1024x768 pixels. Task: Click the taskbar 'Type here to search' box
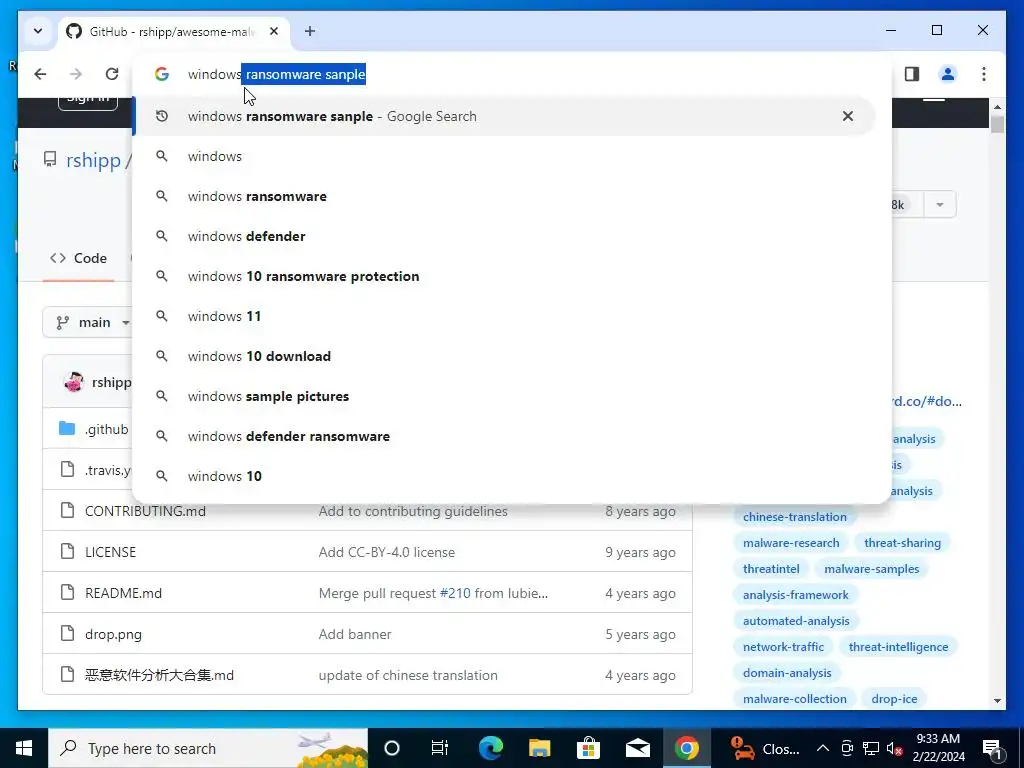pos(208,748)
